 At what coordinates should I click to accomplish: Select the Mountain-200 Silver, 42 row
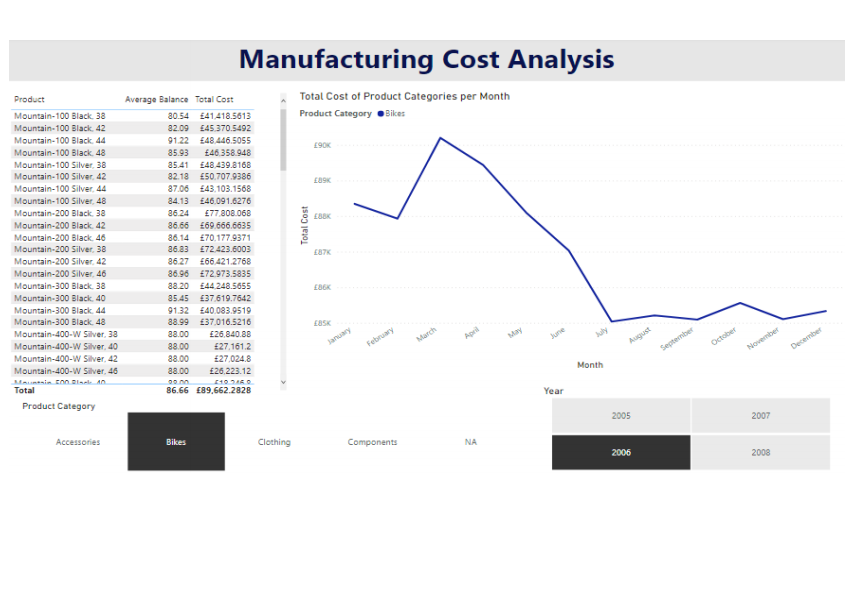point(60,261)
